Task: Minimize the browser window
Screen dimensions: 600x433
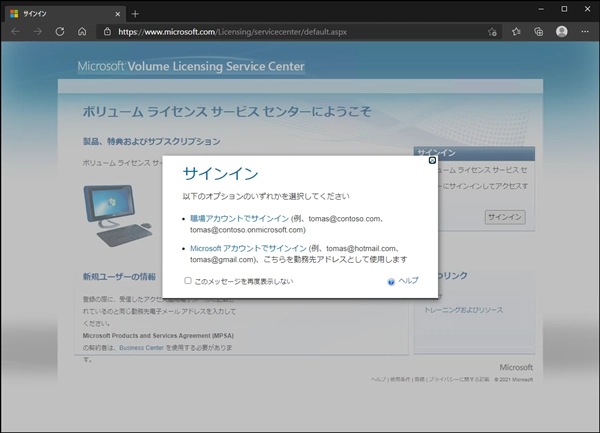Action: (x=541, y=9)
